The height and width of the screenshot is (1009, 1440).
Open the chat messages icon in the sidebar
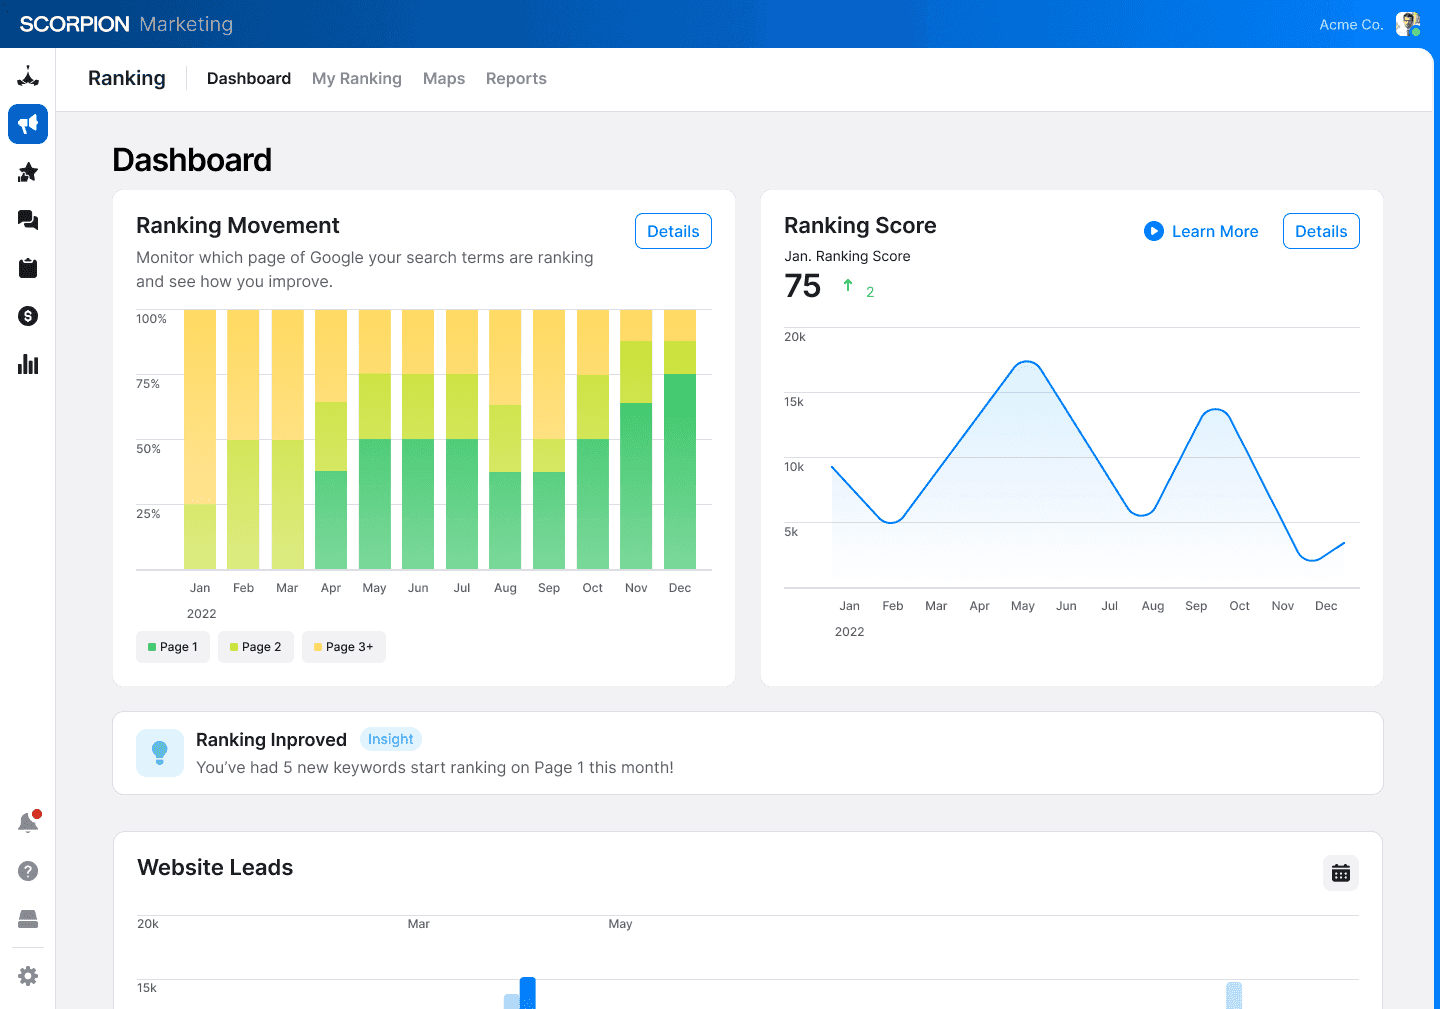(27, 220)
